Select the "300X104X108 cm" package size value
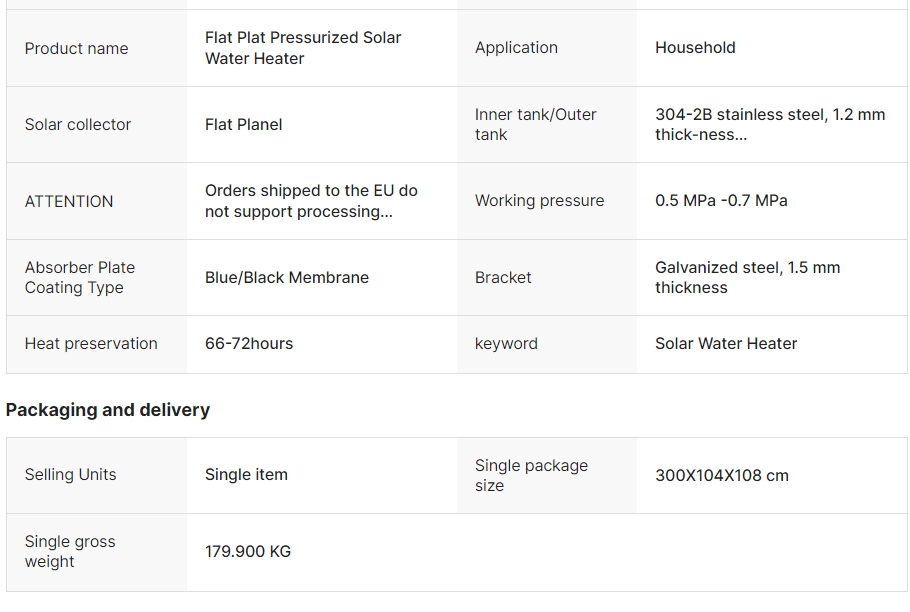 721,475
